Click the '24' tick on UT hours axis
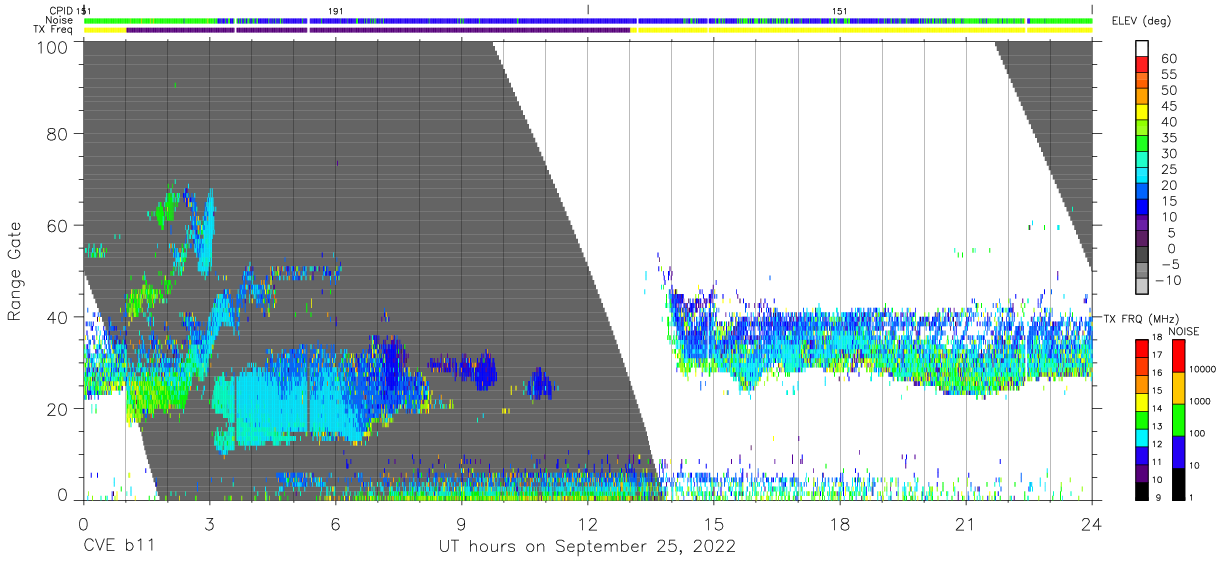Screen dimensions: 1228x567 tap(1092, 522)
